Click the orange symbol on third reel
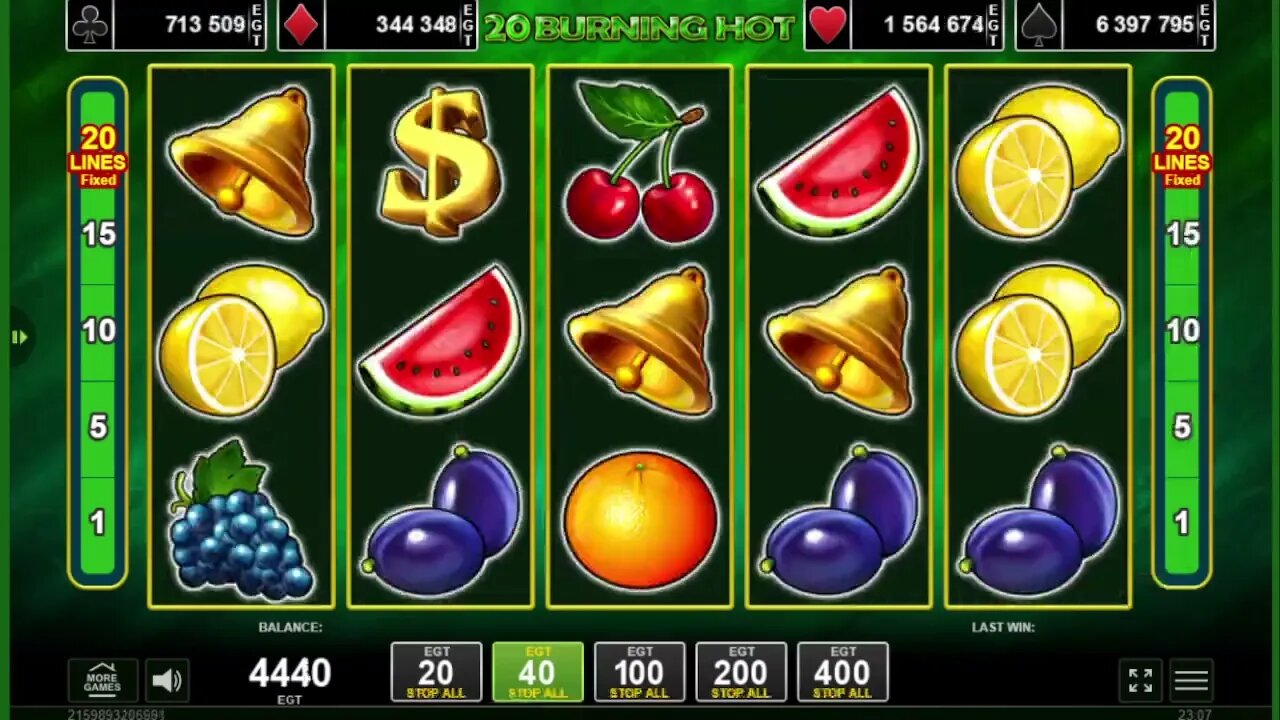Image resolution: width=1280 pixels, height=720 pixels. 640,519
